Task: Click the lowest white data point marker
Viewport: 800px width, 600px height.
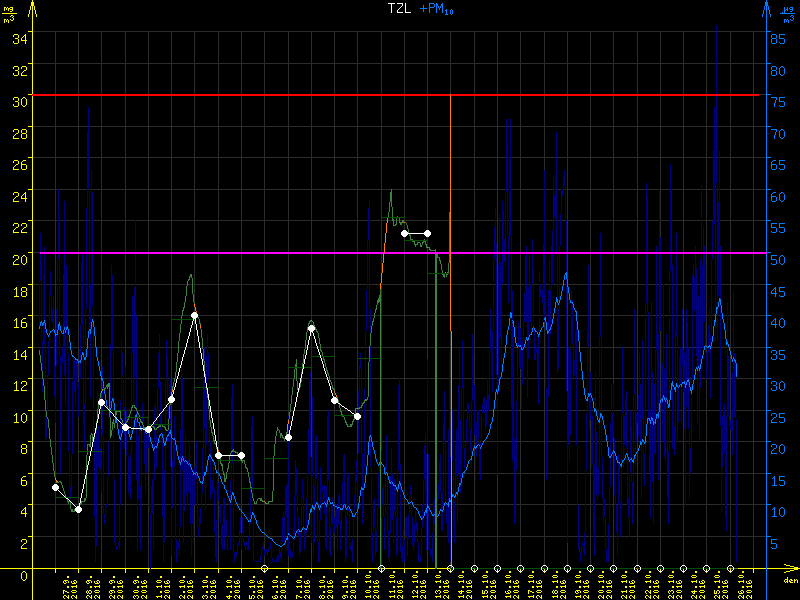Action: click(x=78, y=509)
